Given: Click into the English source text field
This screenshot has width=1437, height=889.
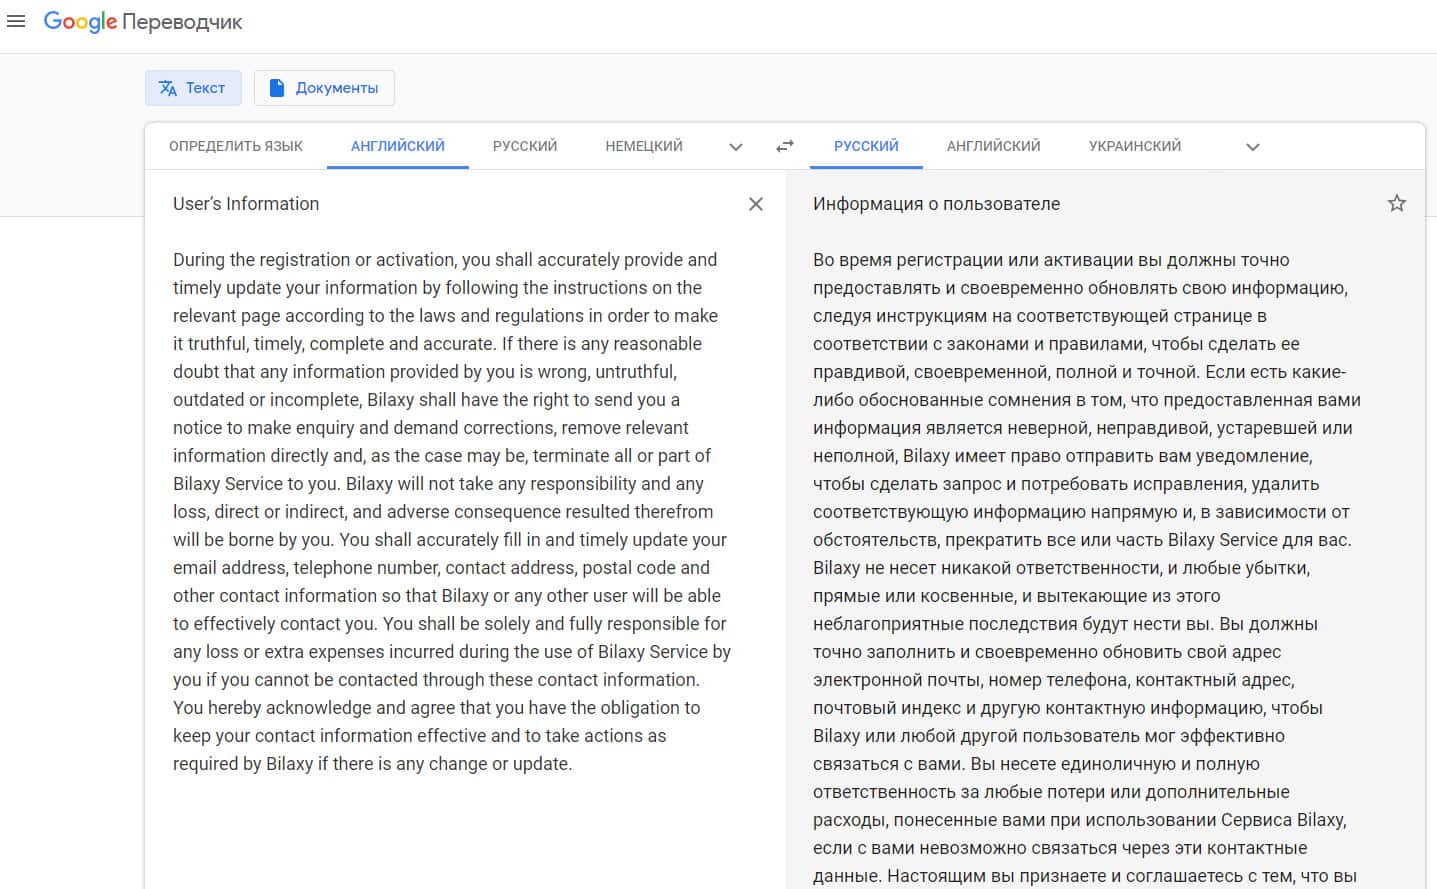Looking at the screenshot, I should coord(452,511).
